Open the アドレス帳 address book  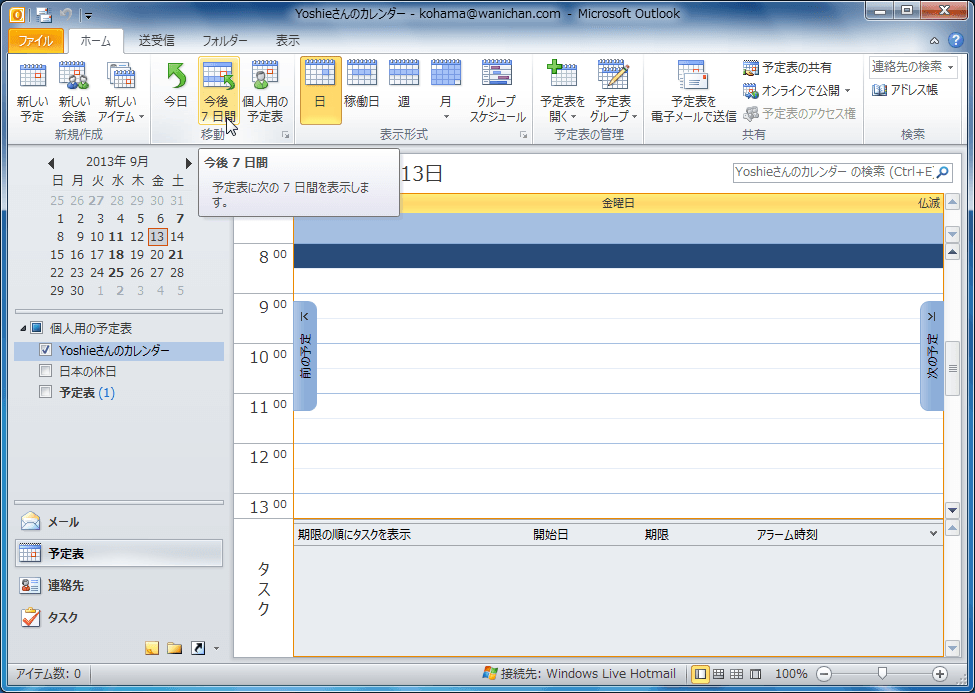pyautogui.click(x=905, y=90)
